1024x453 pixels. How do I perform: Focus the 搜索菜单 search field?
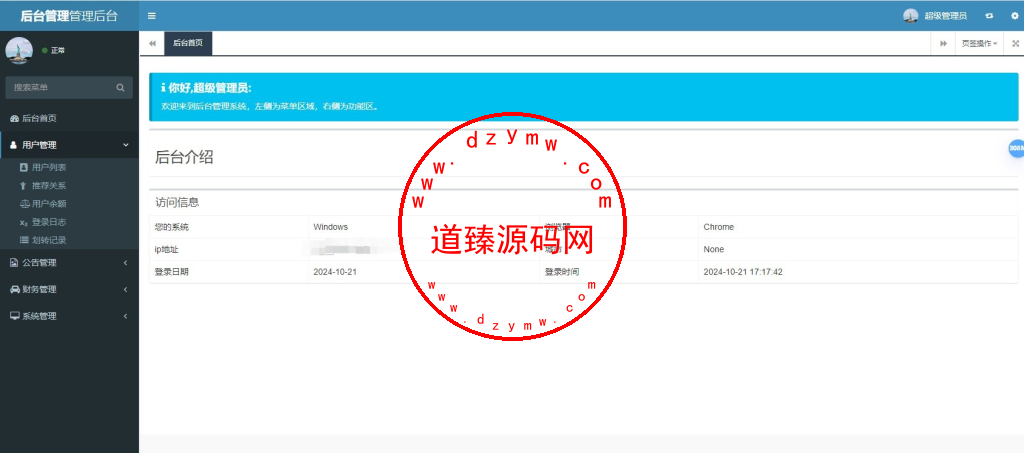coord(61,87)
